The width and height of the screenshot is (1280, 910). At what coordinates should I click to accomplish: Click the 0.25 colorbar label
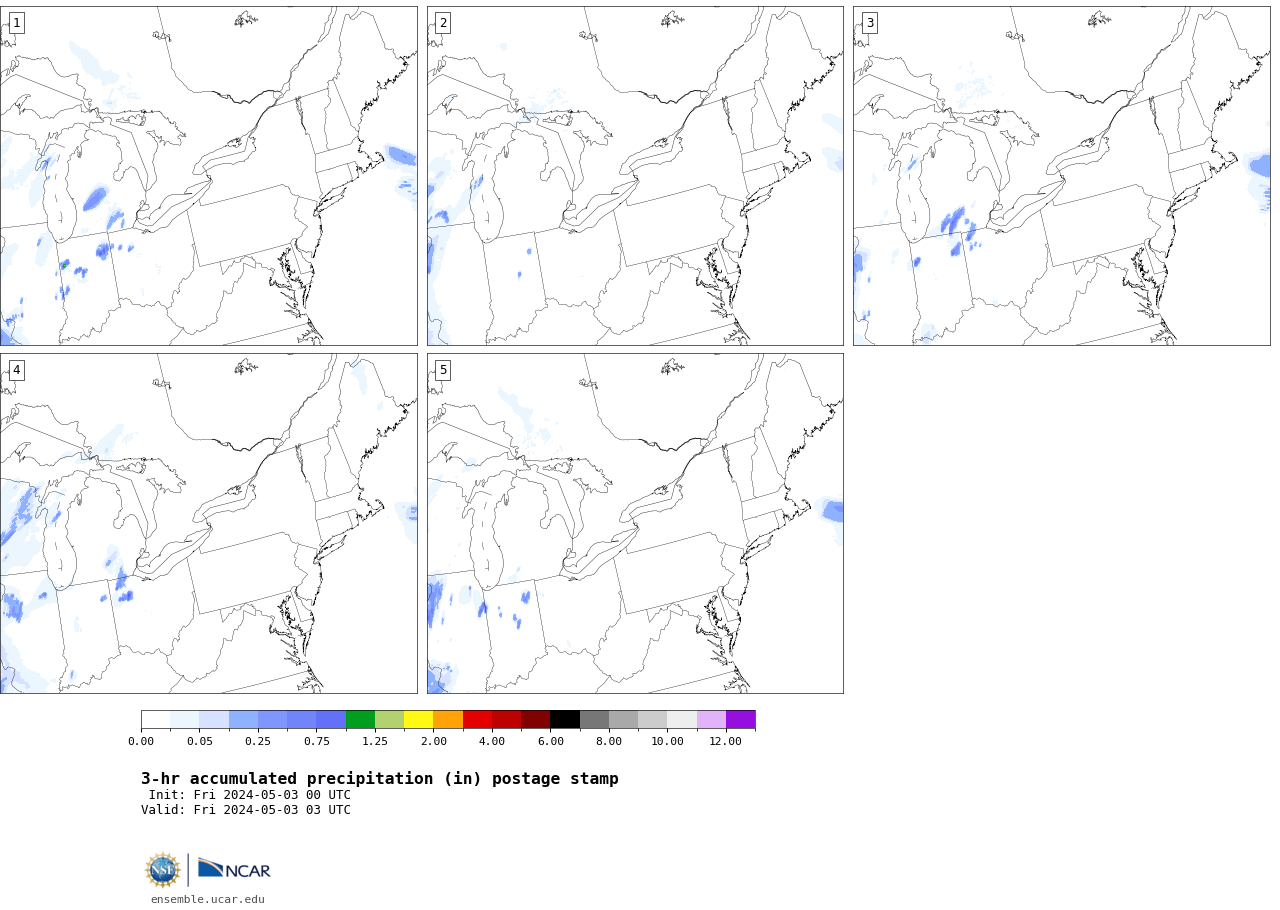click(258, 741)
